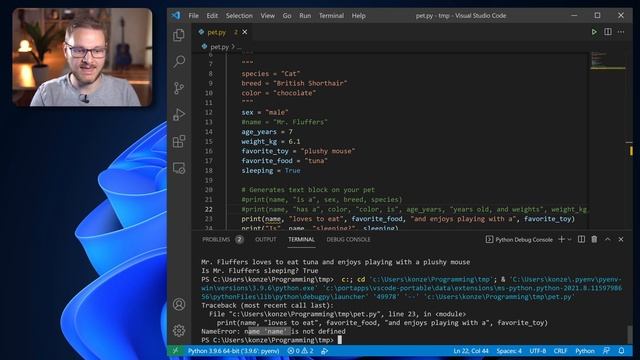Close the bottom panel

click(x=621, y=239)
